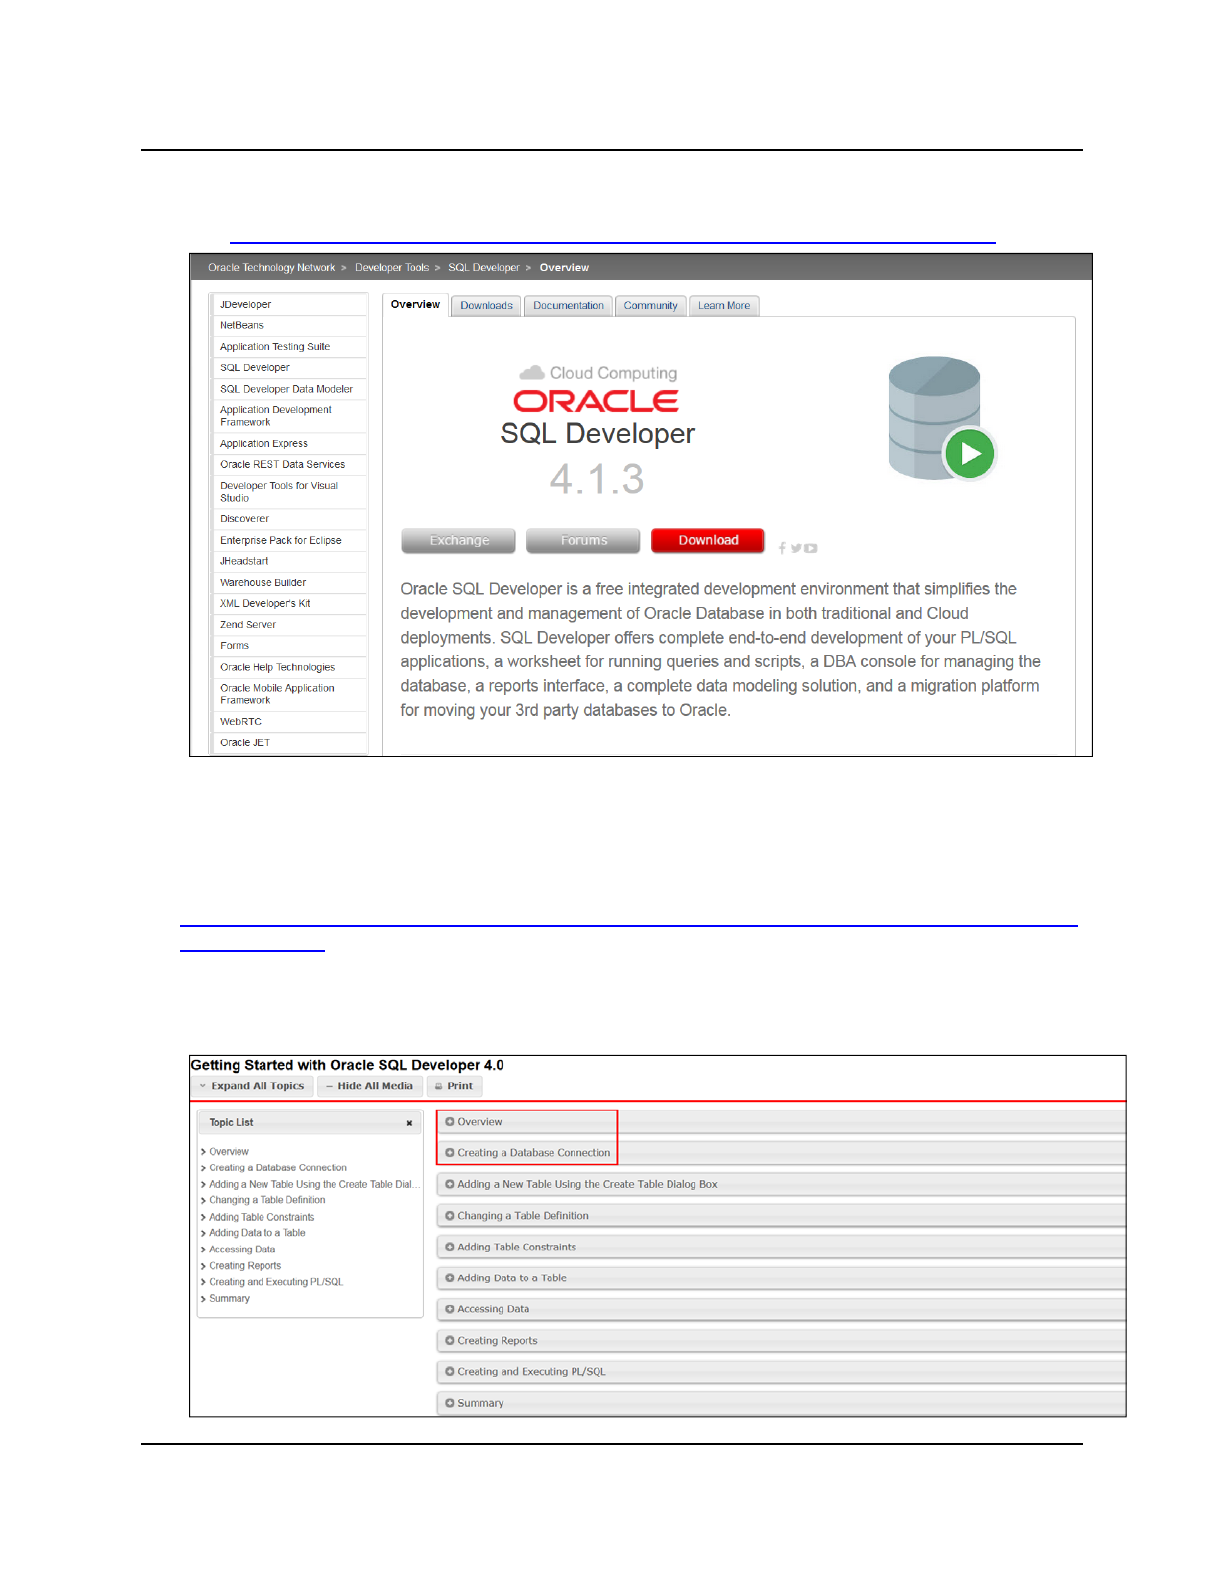The image size is (1224, 1584).
Task: Close the Topic List panel
Action: click(x=409, y=1123)
